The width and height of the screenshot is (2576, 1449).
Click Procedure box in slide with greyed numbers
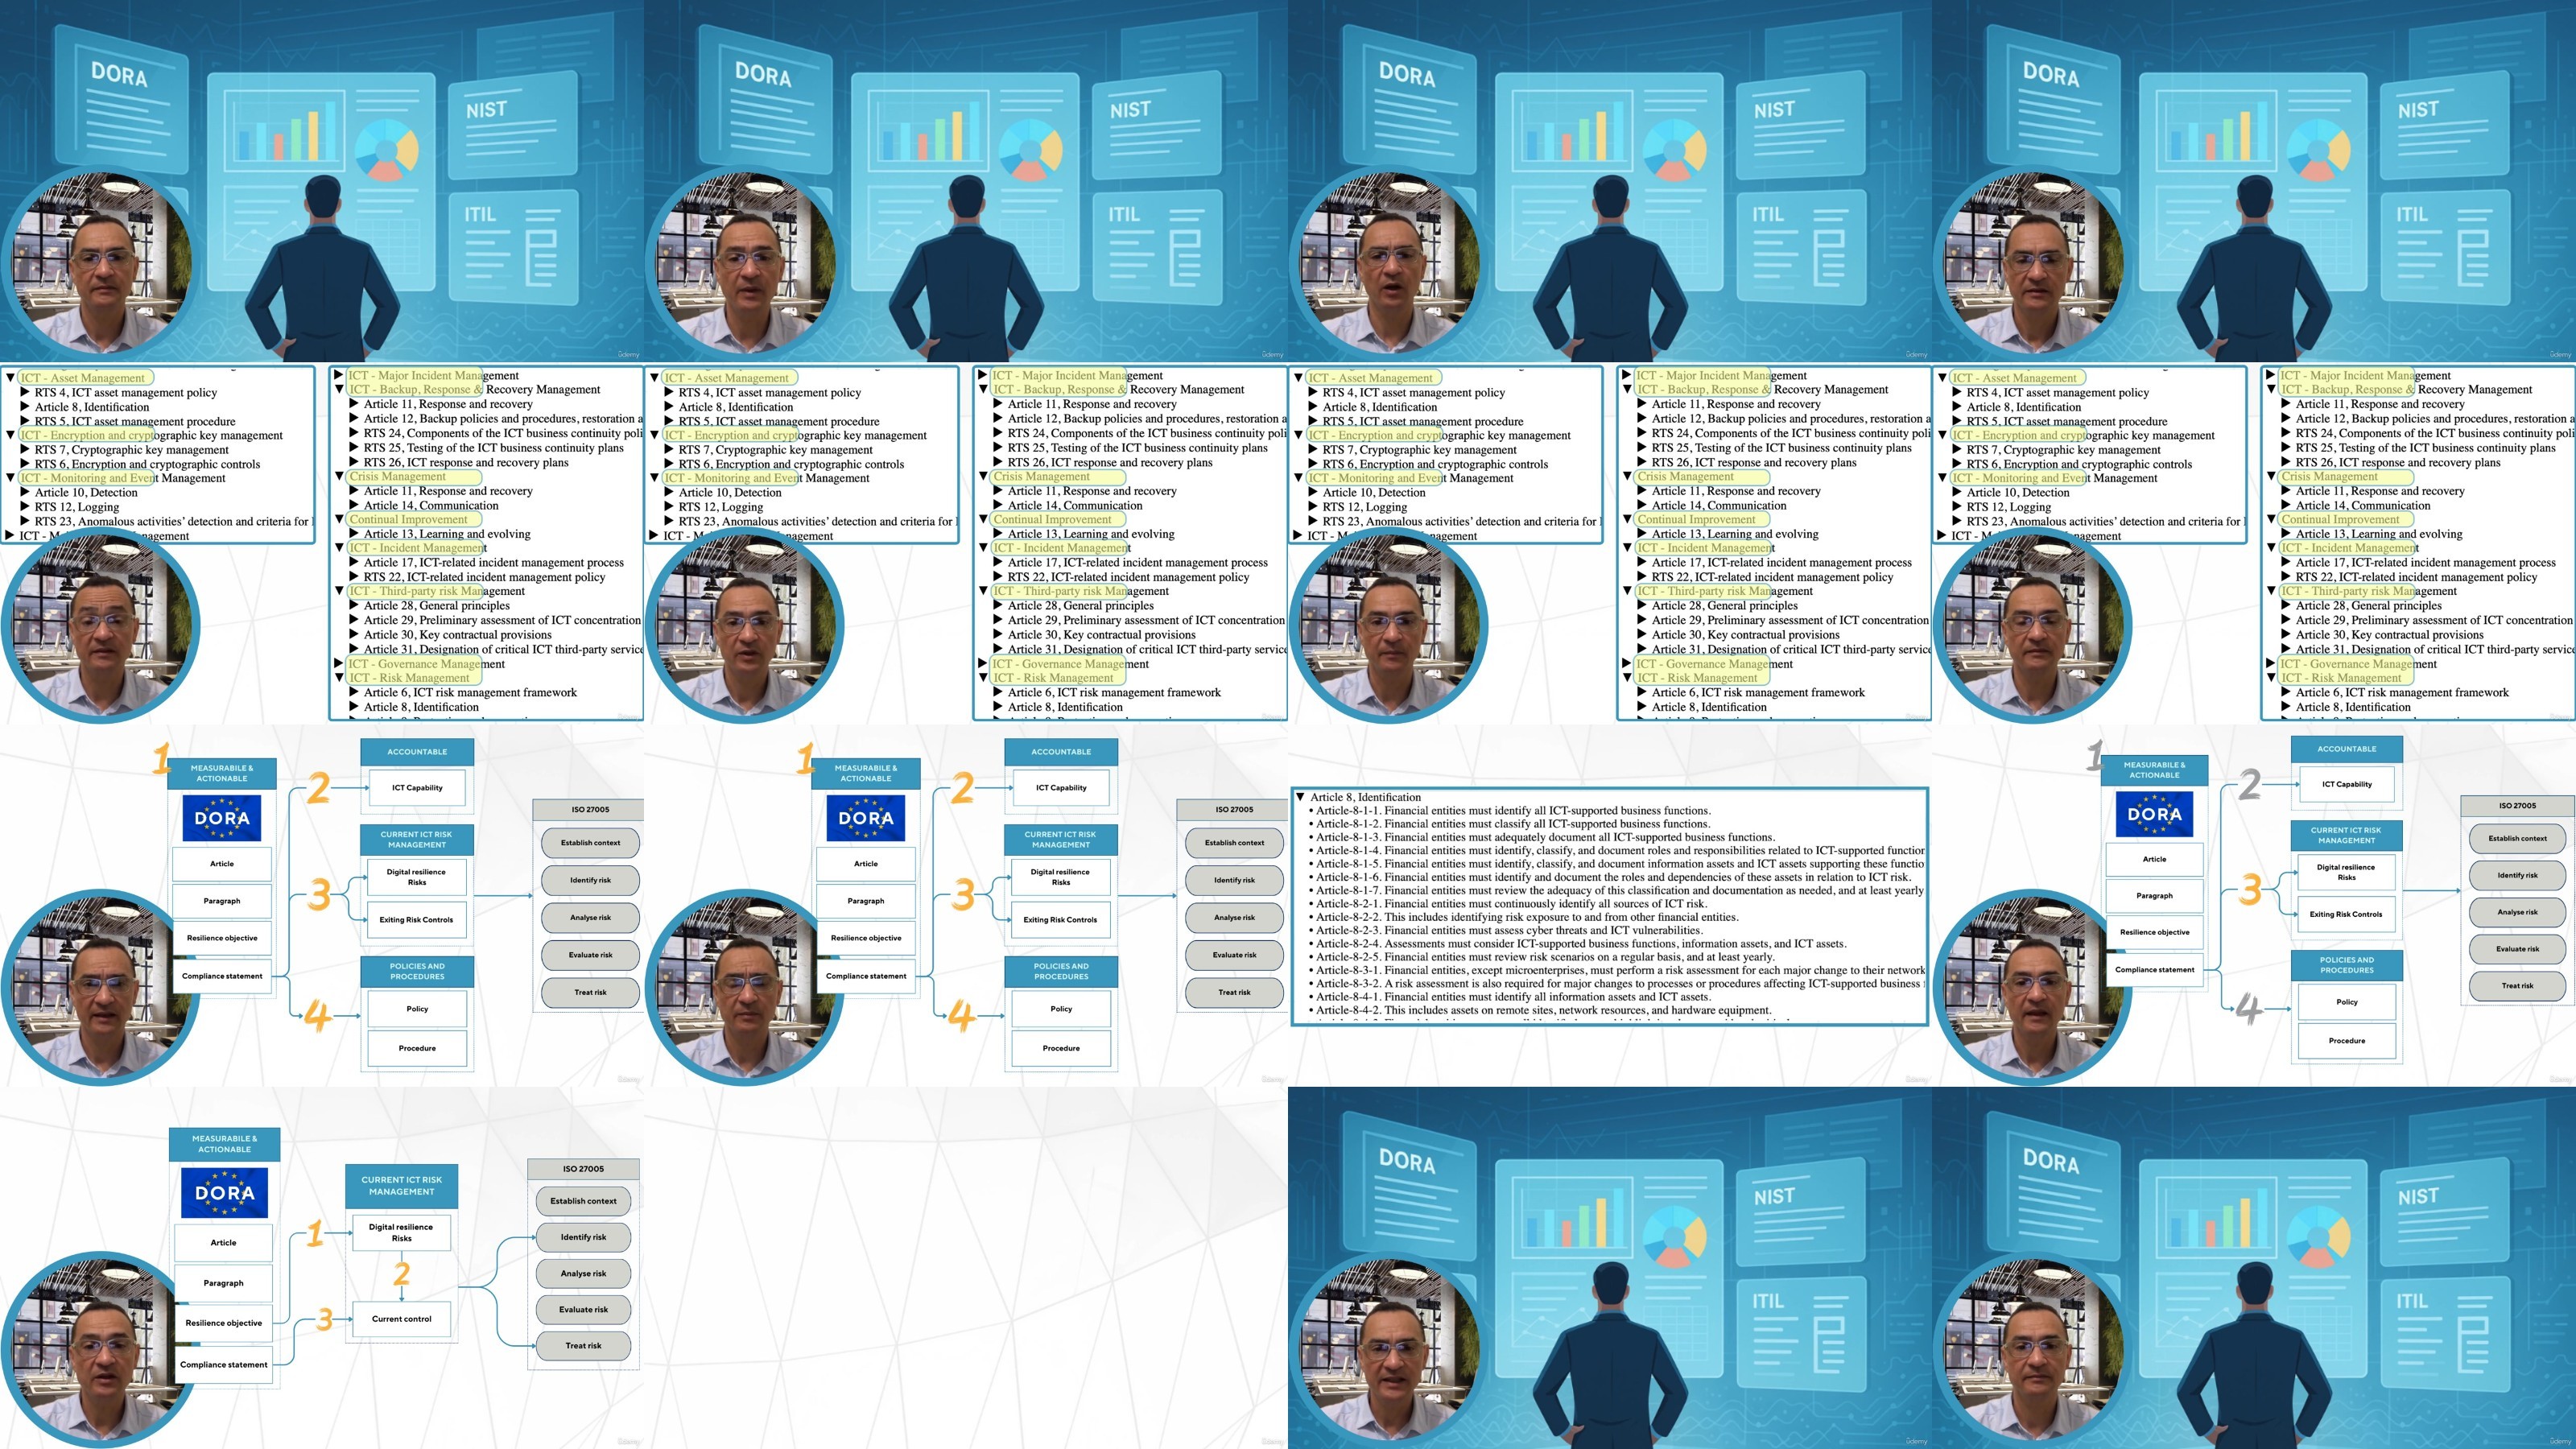coord(2346,1041)
